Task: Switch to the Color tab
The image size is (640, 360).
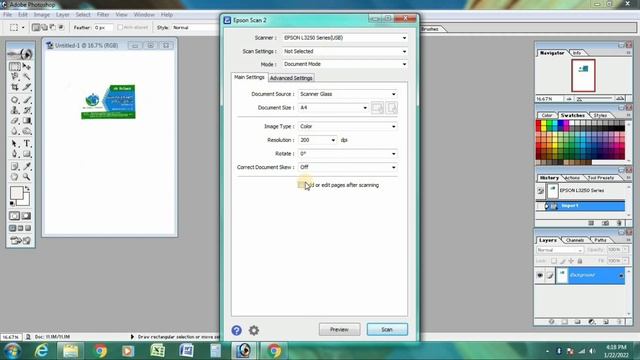Action: [547, 116]
